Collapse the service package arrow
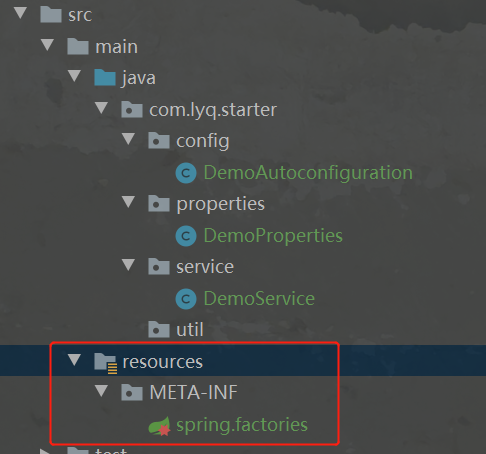Viewport: 486px width, 454px height. (128, 265)
